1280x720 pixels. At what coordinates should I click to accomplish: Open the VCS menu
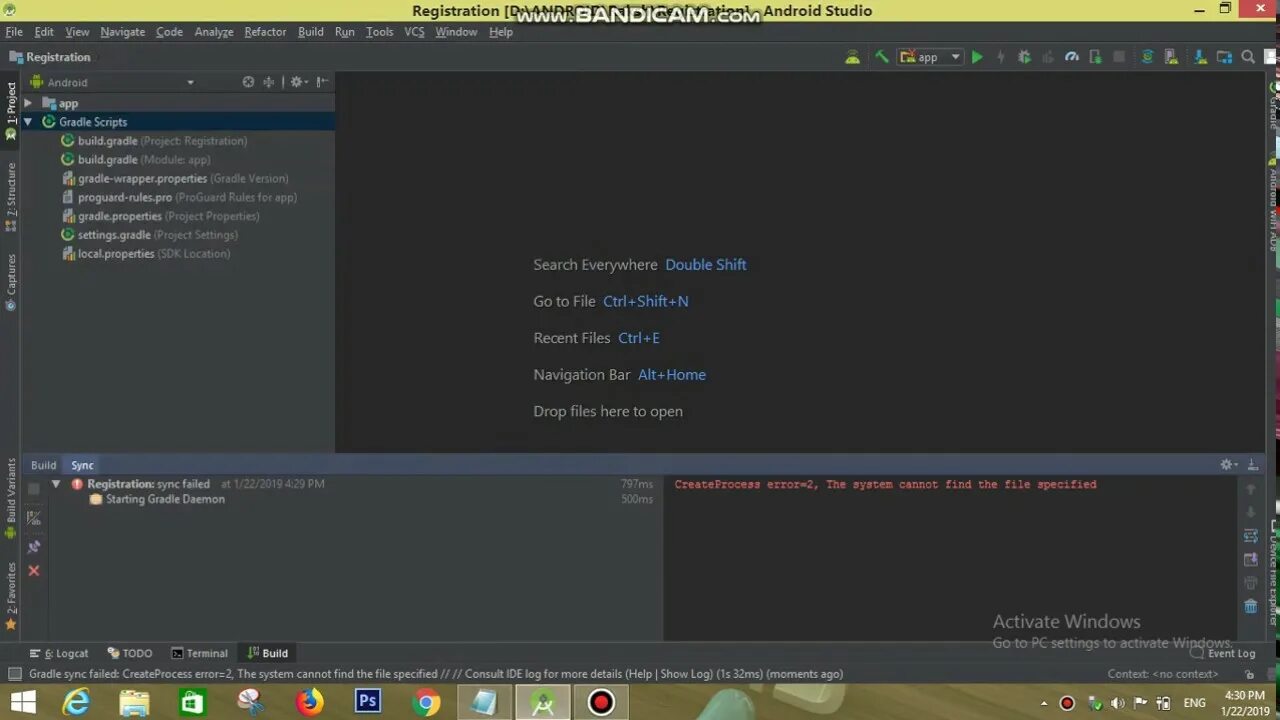pos(414,32)
